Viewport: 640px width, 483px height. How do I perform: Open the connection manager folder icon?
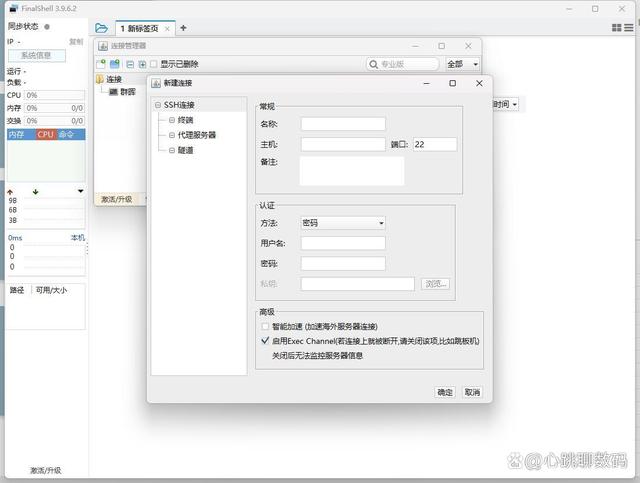tap(101, 28)
